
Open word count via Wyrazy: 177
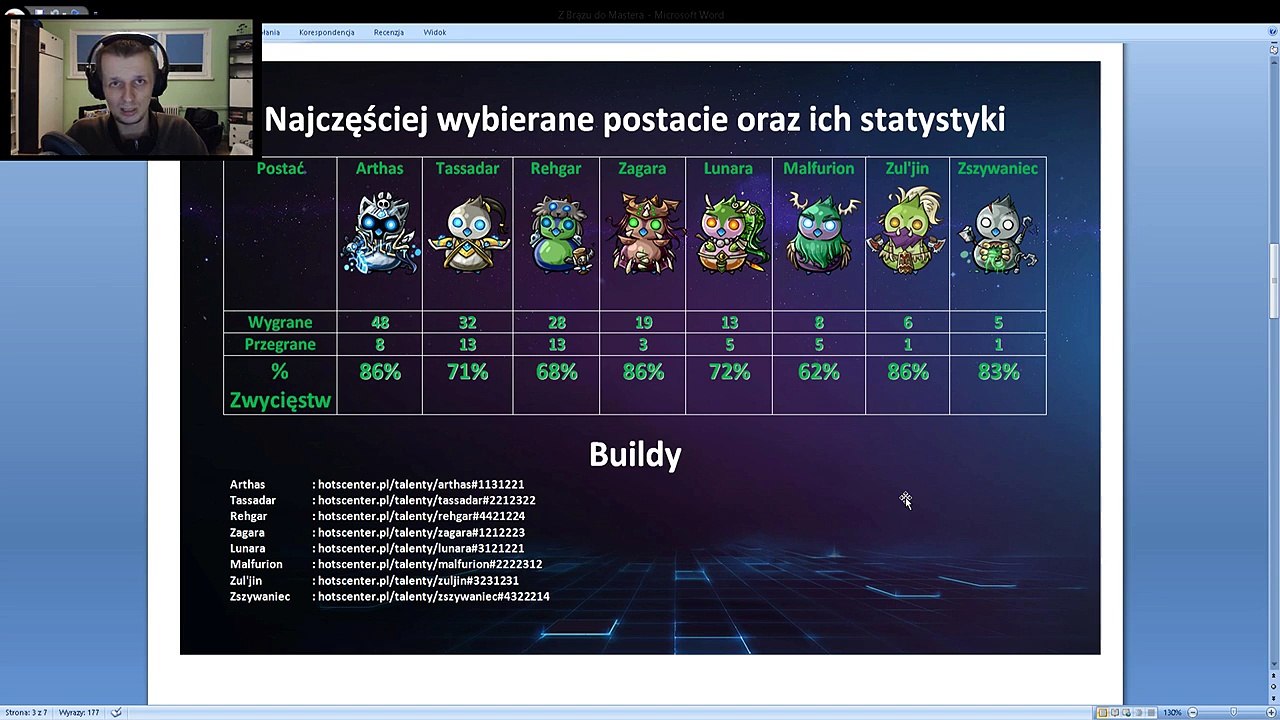coord(79,712)
